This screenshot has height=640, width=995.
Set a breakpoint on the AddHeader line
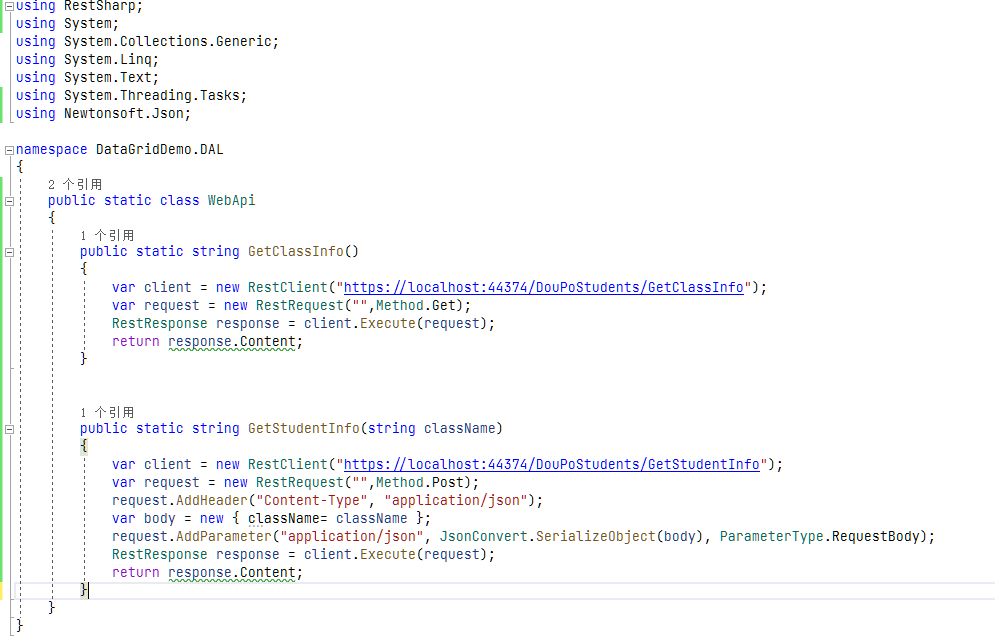[6, 500]
